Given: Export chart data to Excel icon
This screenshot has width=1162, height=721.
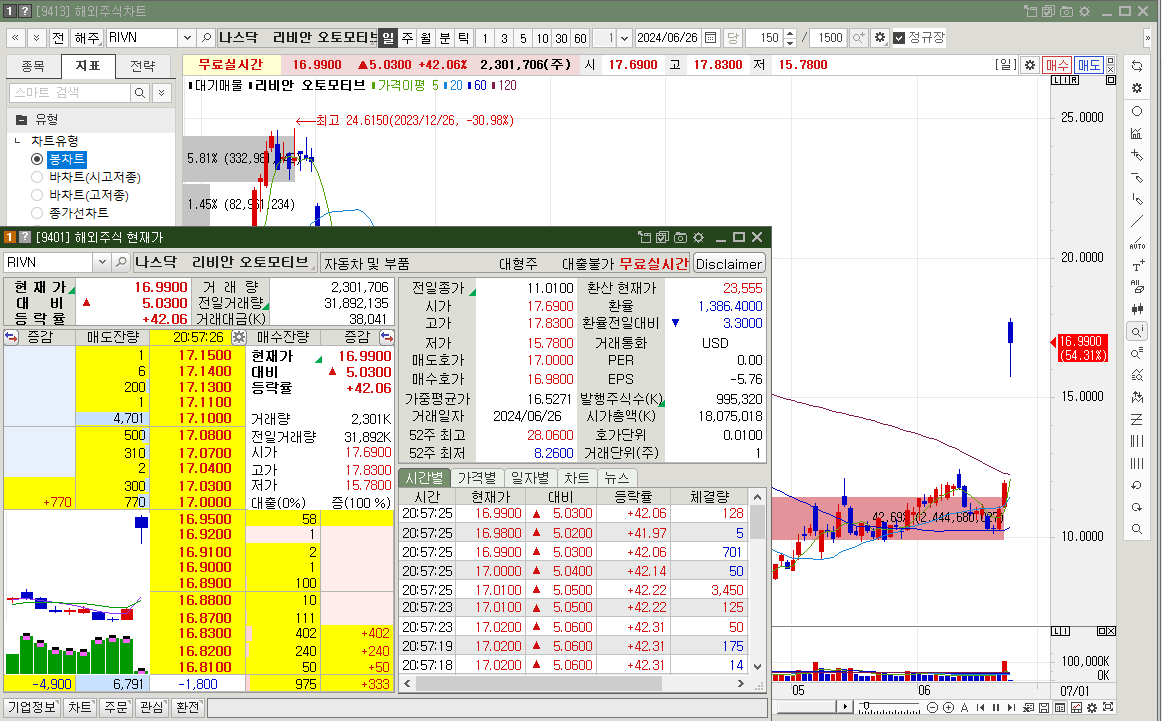Looking at the screenshot, I should 1028,707.
